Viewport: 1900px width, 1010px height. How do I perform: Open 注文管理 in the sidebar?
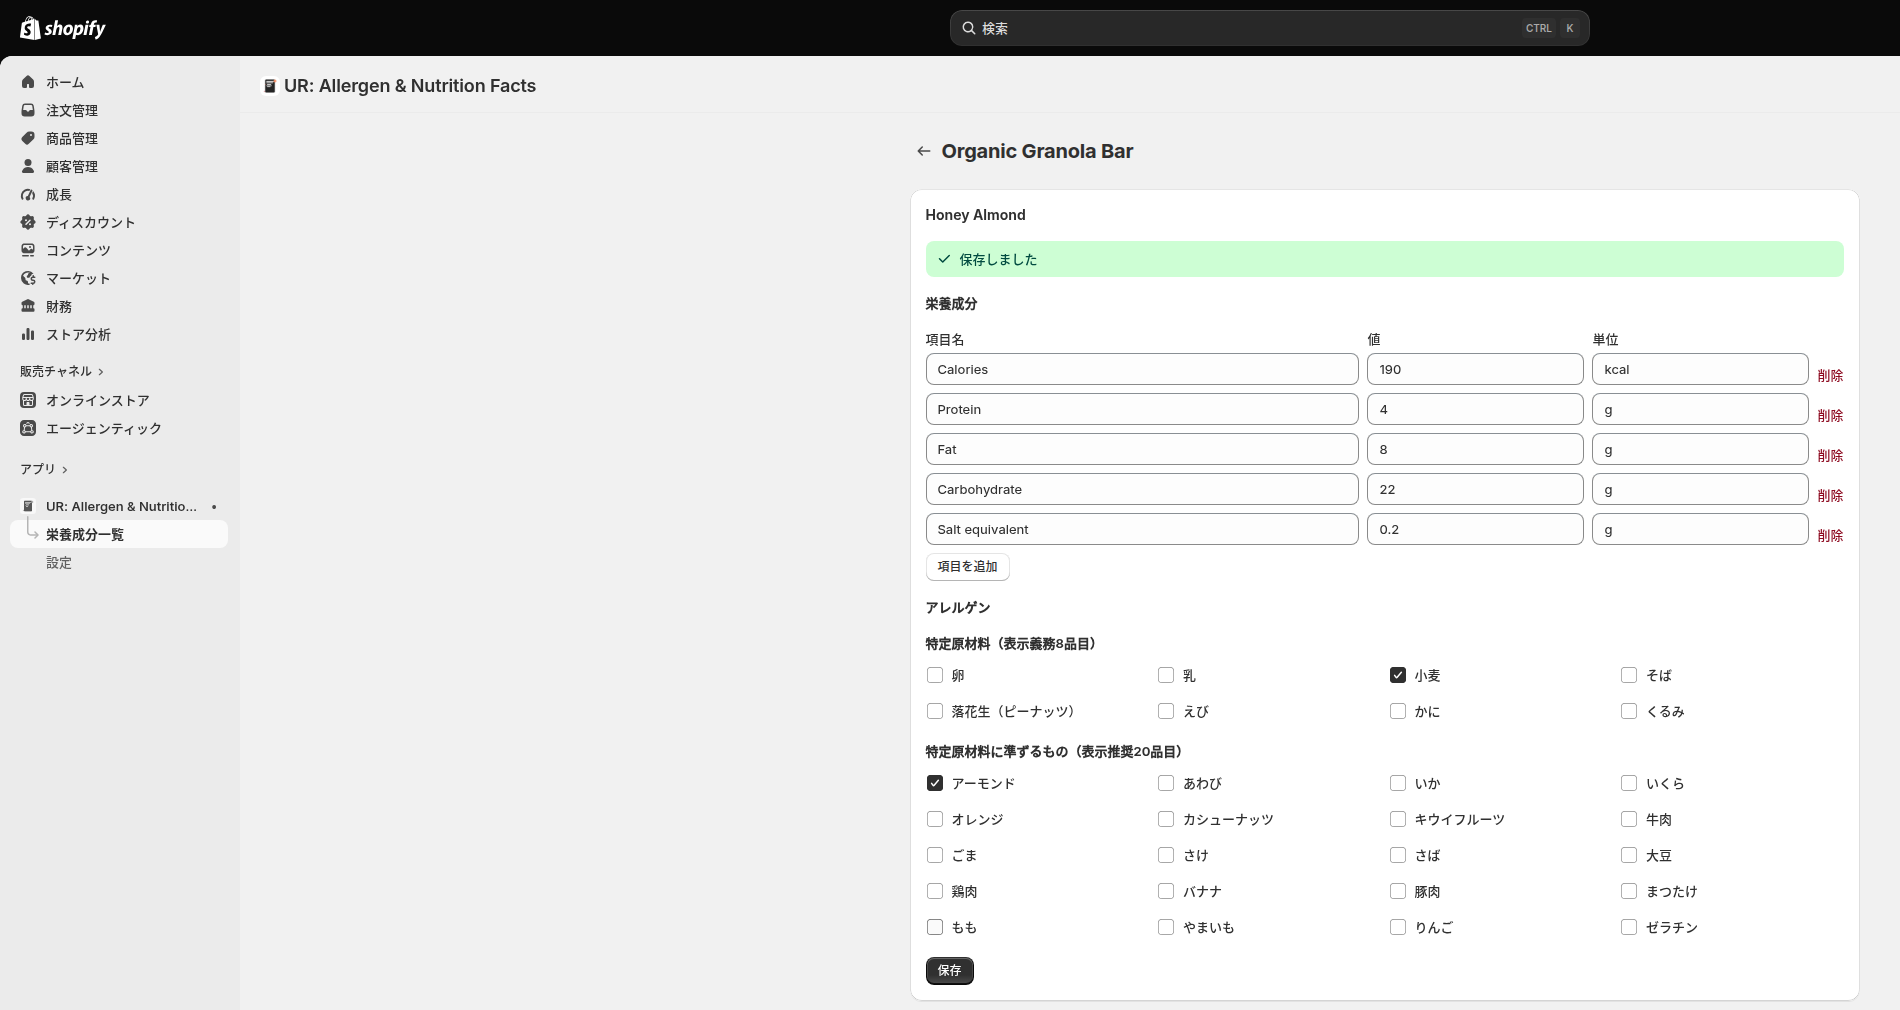click(x=119, y=110)
